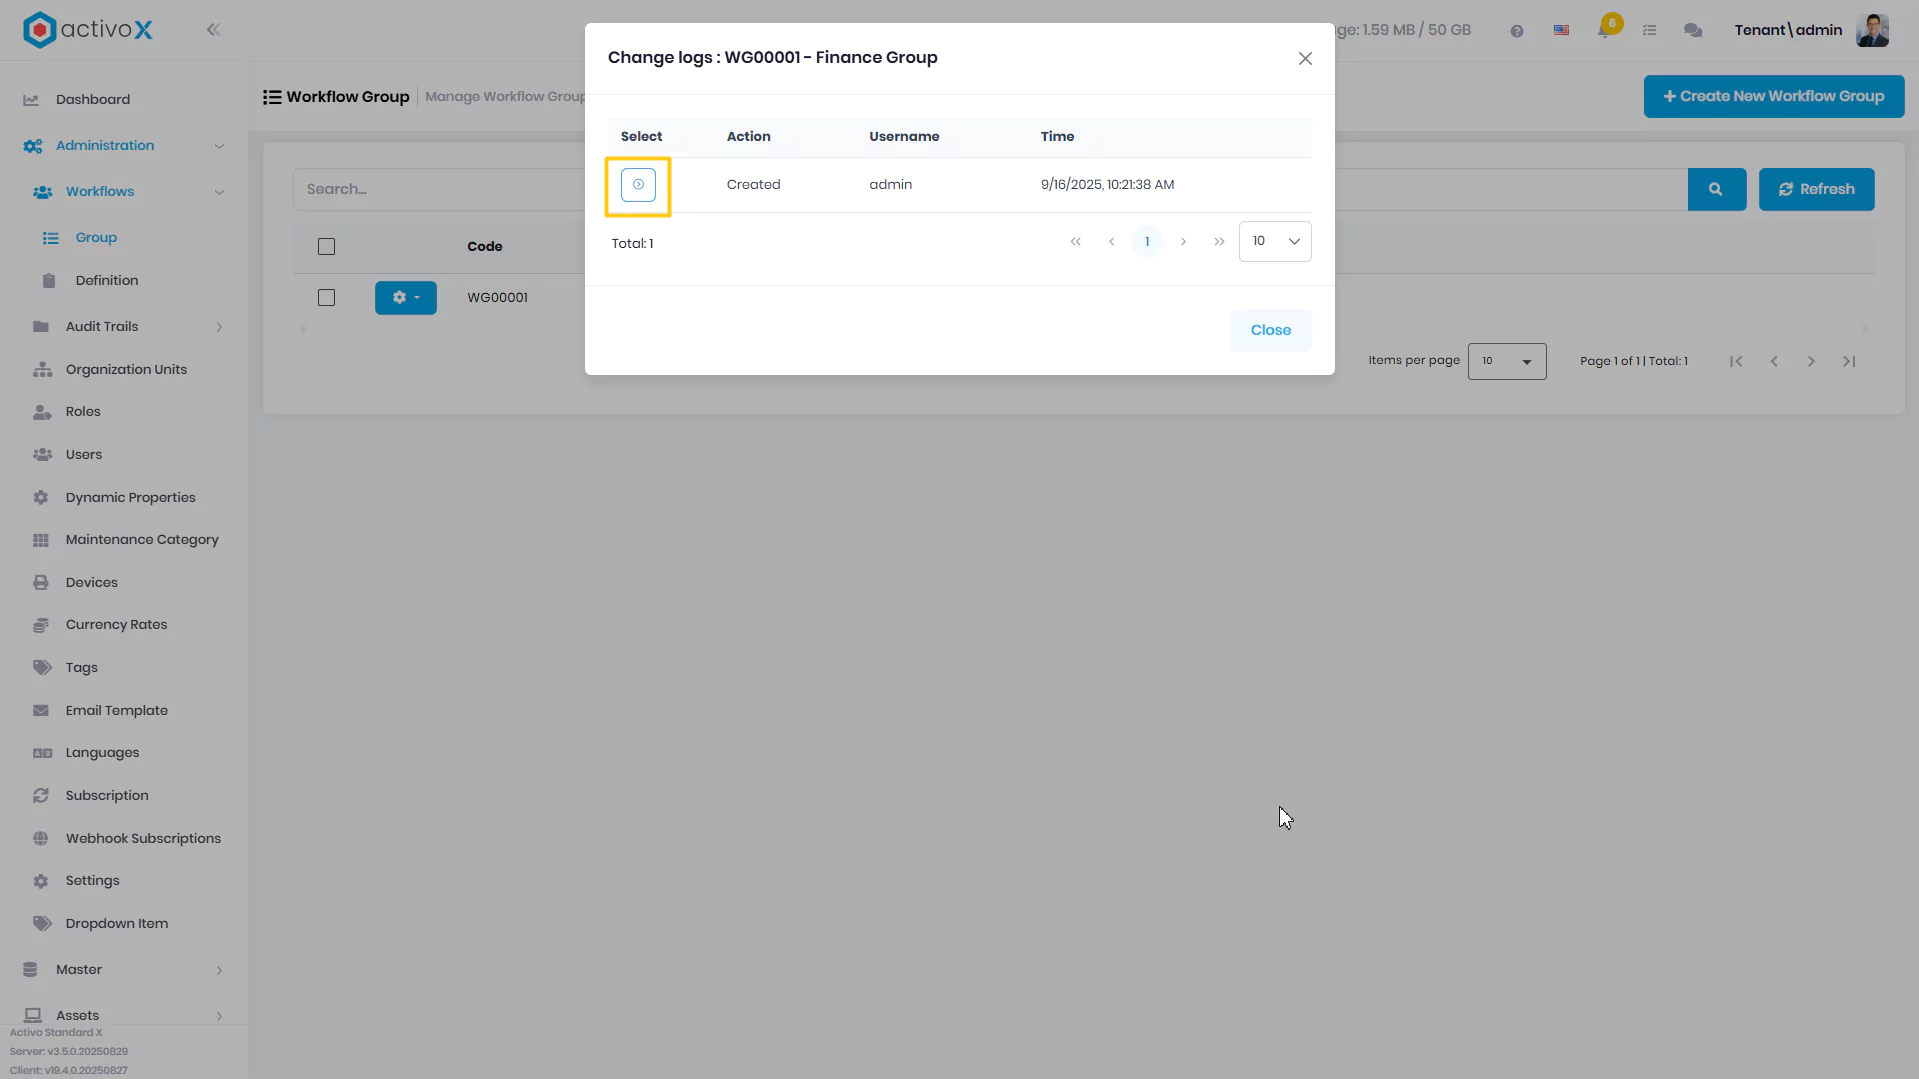1919x1079 pixels.
Task: Click the admin username cell
Action: (x=890, y=185)
